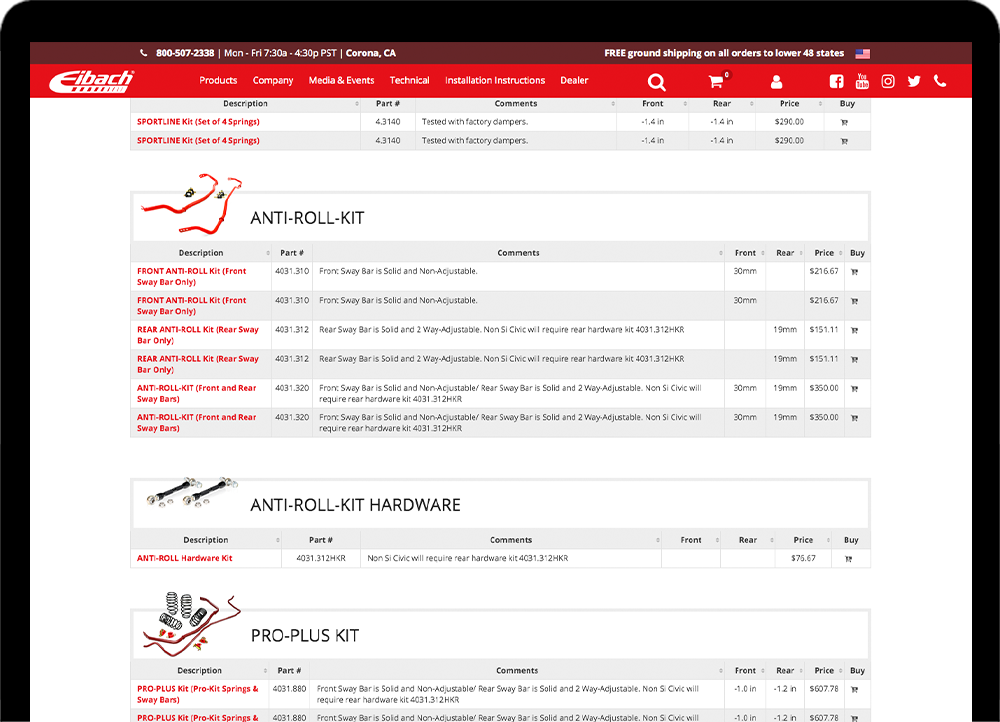Screen dimensions: 1000x722
Task: Select the US flag icon
Action: coord(862,54)
